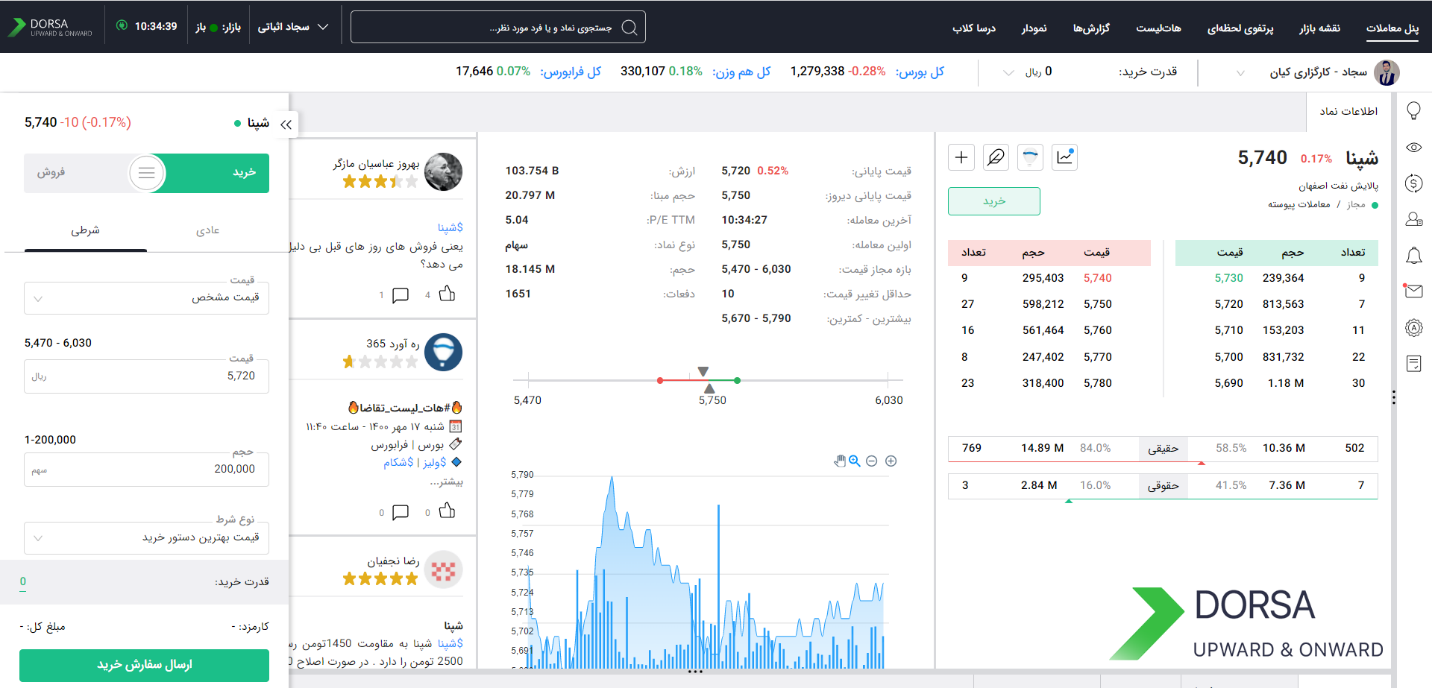Open the chart icon next to شپنا symbol
Viewport: 1432px width, 688px height.
point(1065,157)
